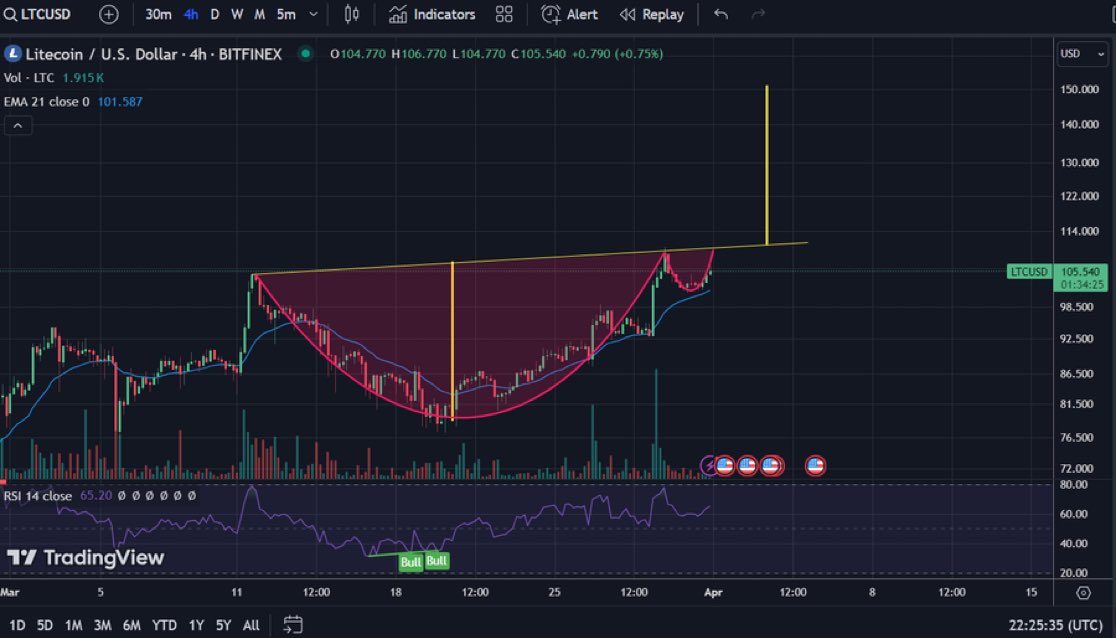Click the undo arrow

(x=720, y=14)
